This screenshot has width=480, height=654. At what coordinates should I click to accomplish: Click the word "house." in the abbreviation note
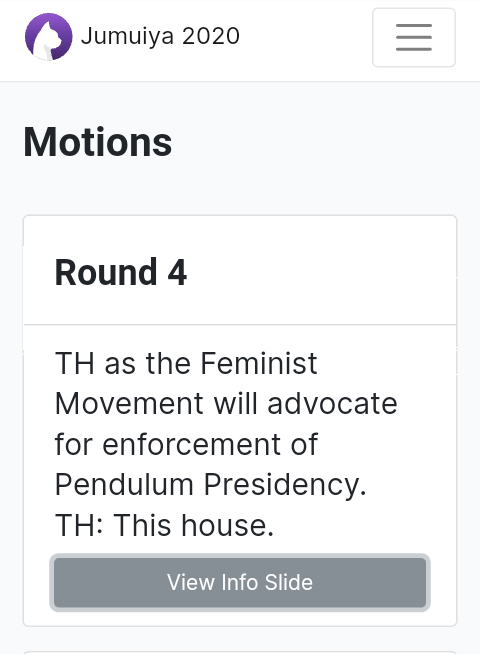click(228, 525)
